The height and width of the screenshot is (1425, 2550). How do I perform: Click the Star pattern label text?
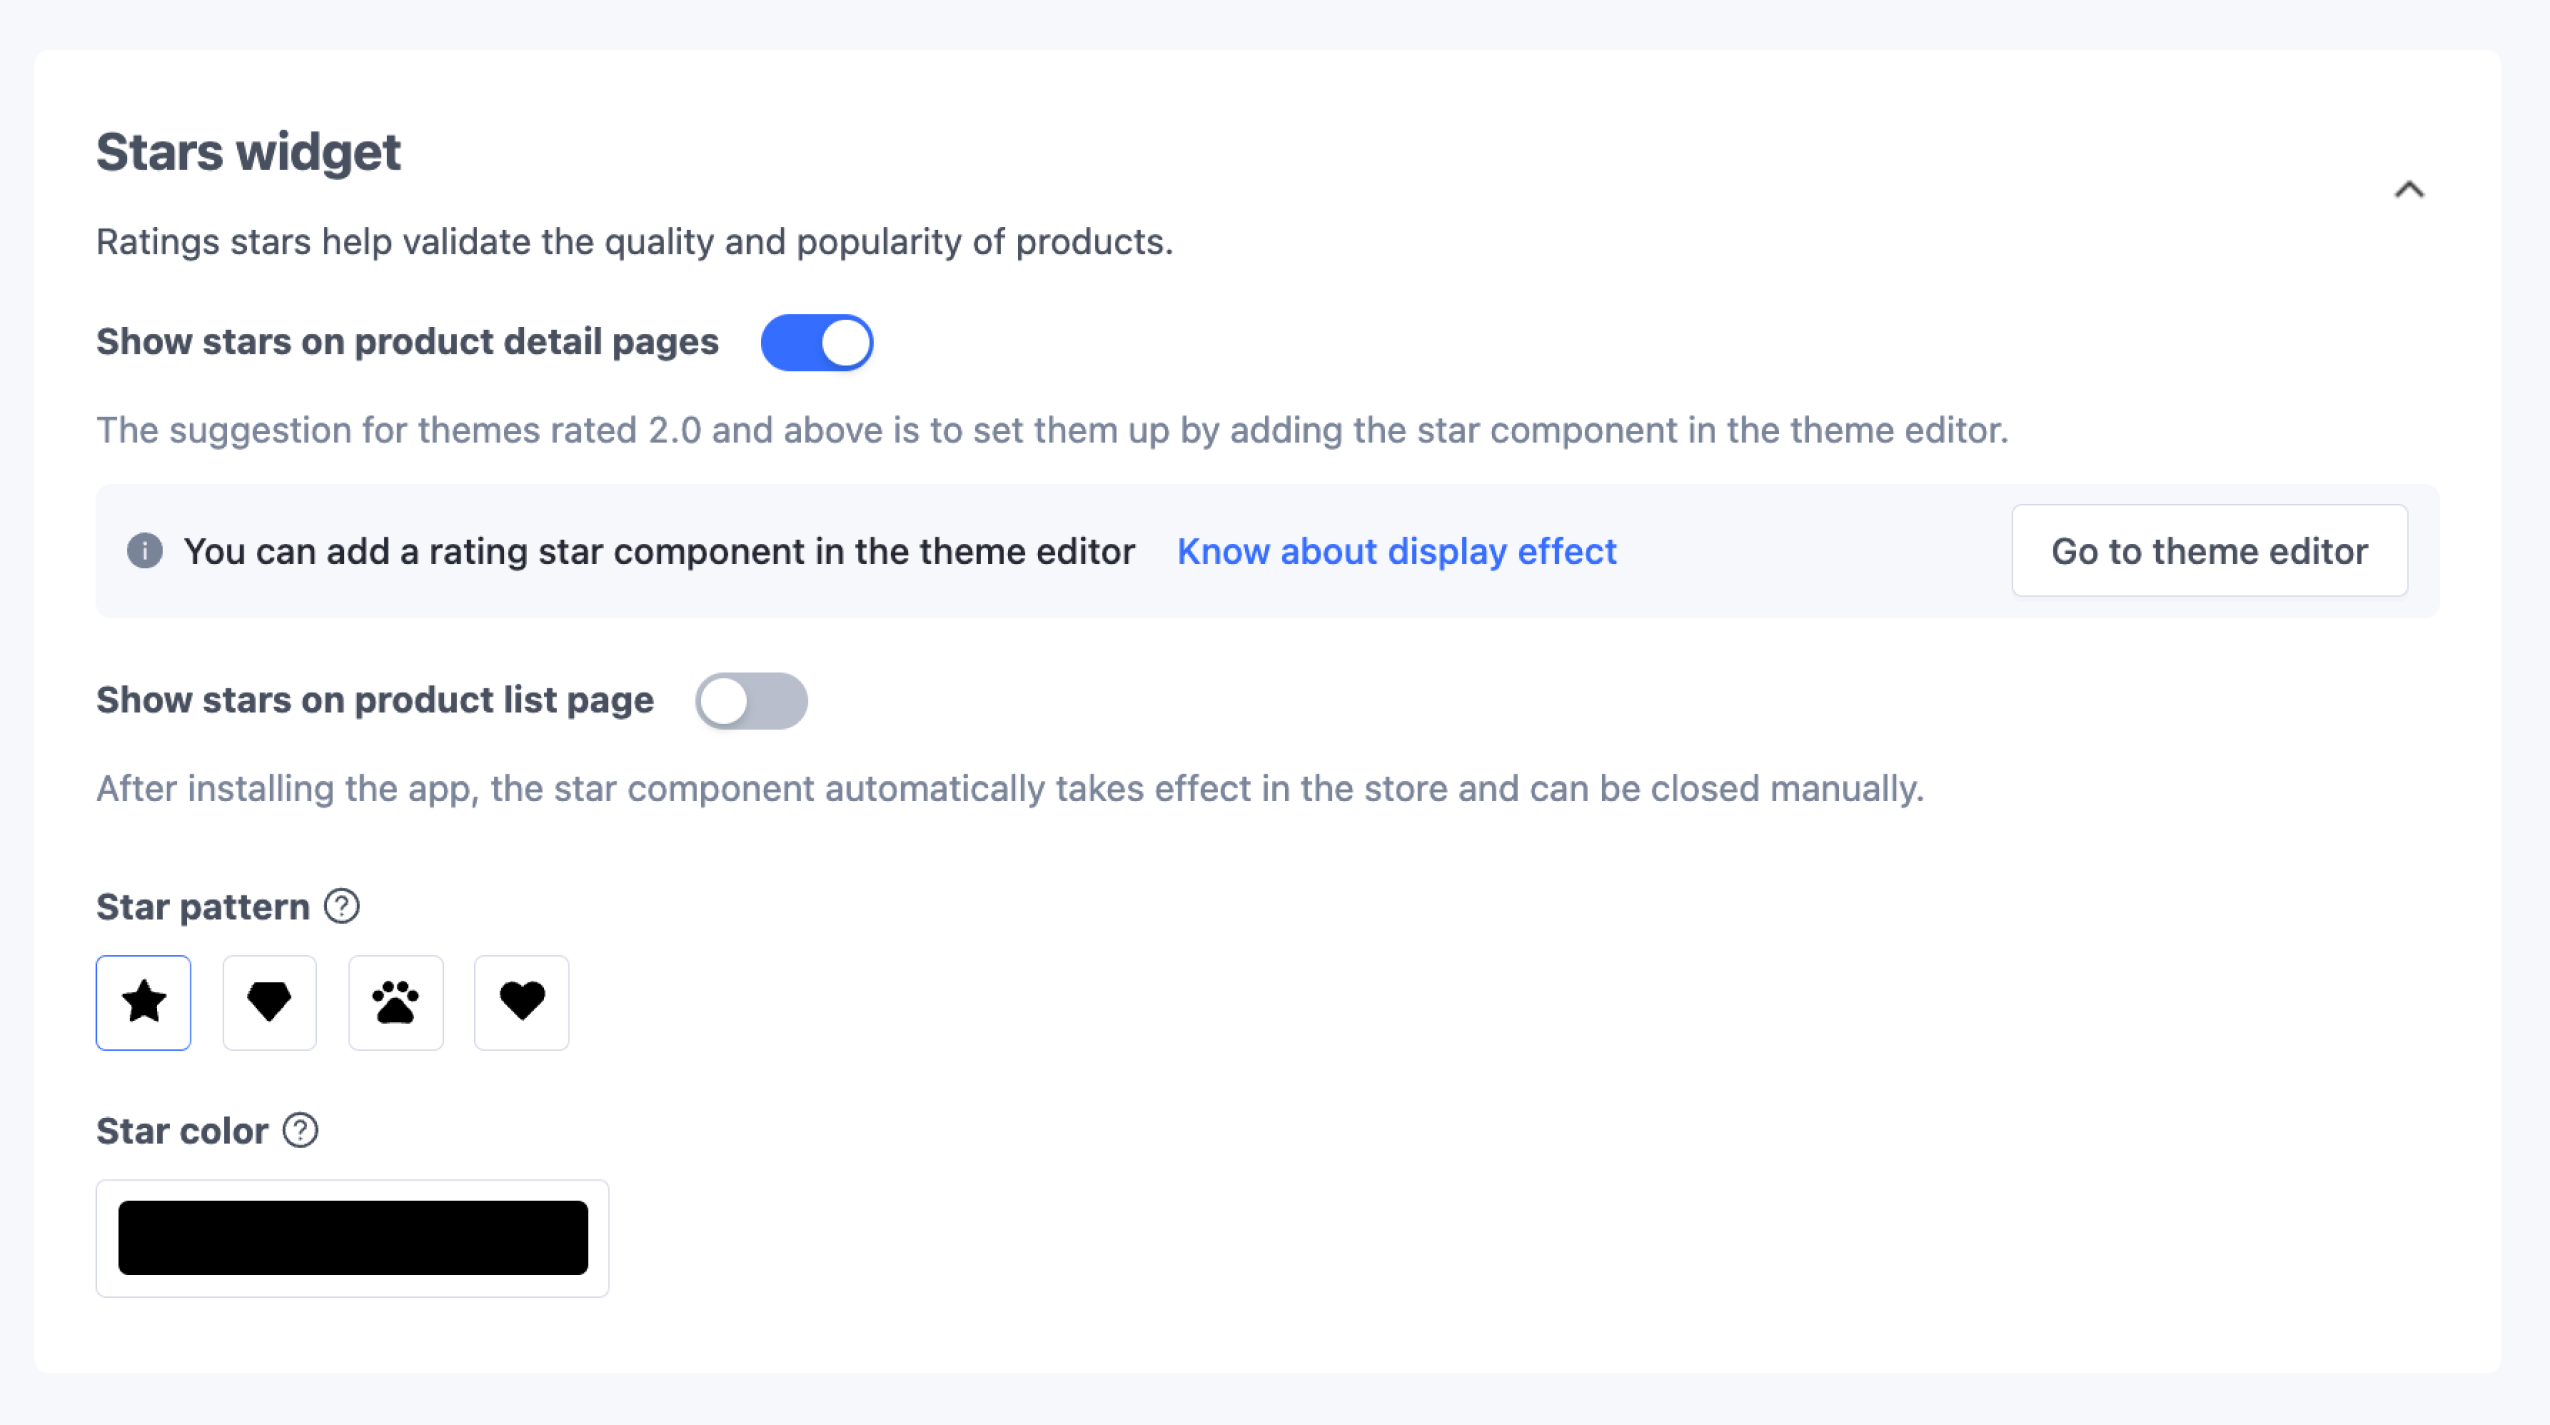point(203,907)
